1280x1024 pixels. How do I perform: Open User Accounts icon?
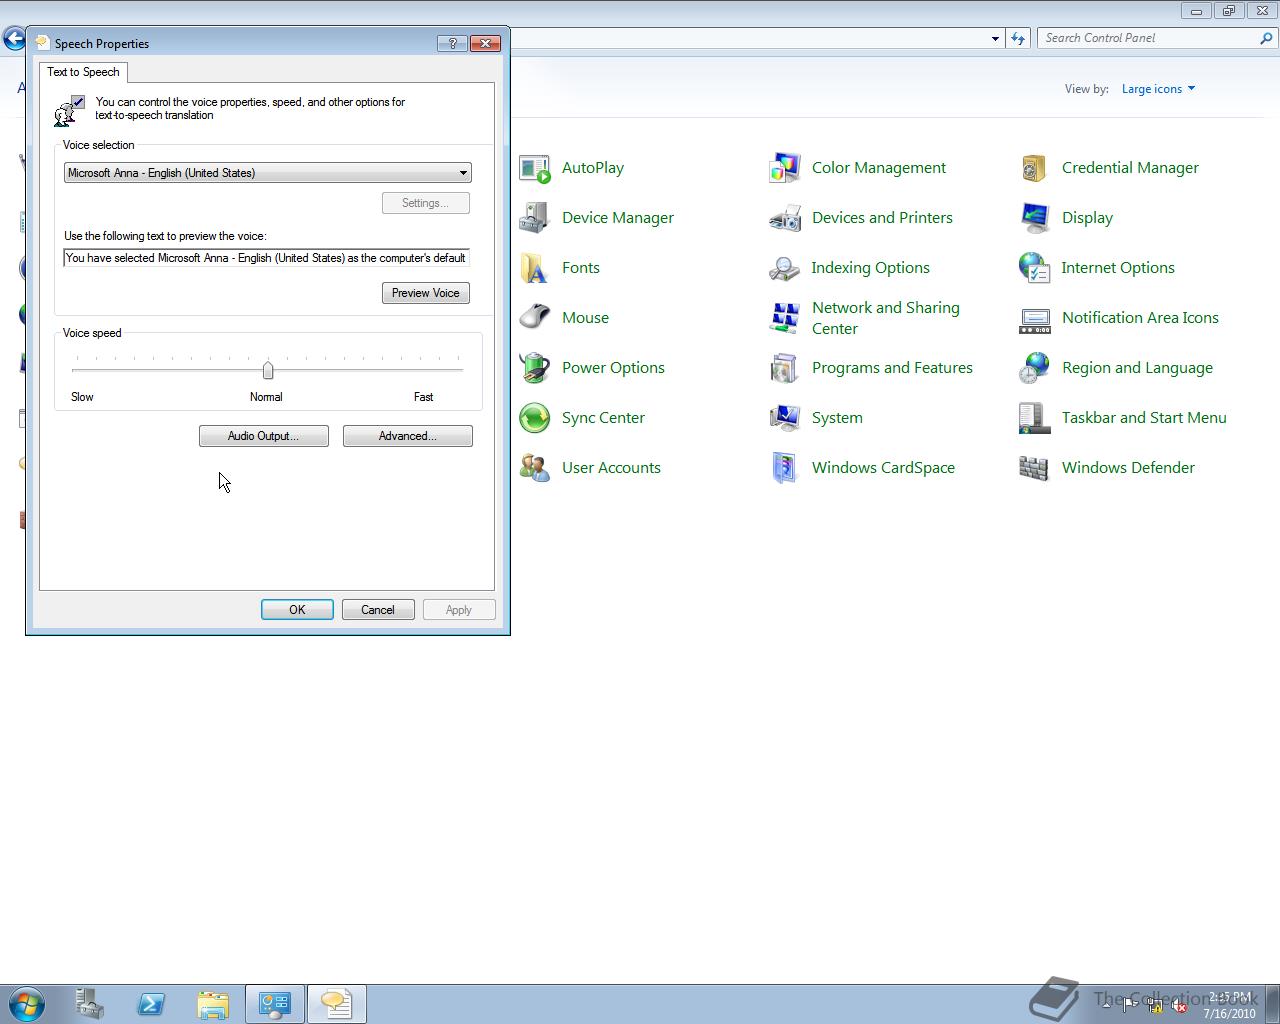[x=535, y=468]
